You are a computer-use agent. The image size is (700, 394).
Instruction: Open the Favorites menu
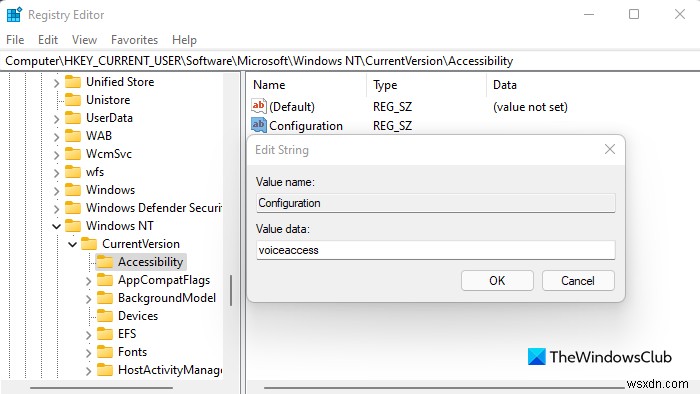[134, 40]
